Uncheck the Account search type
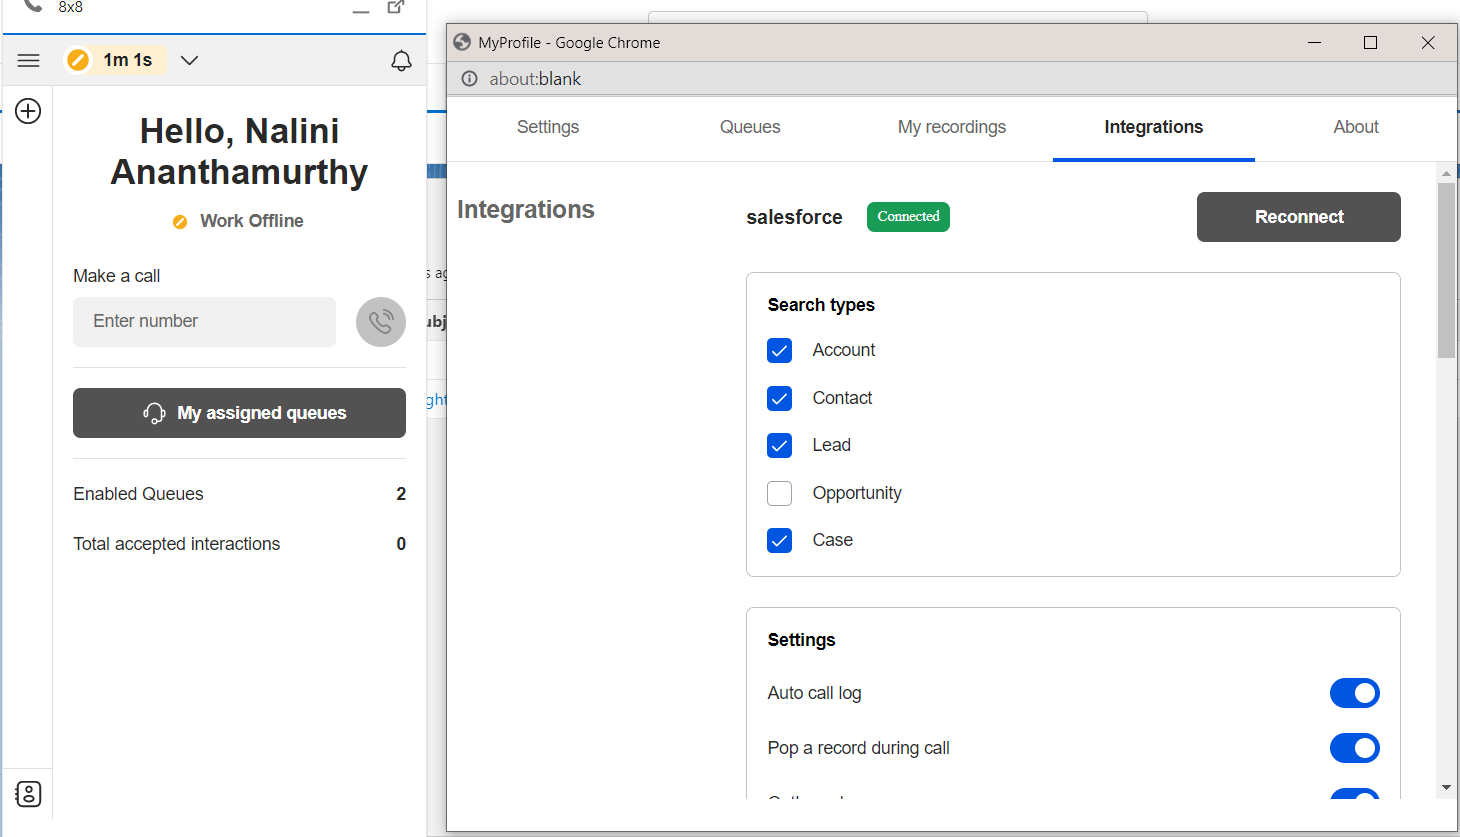The height and width of the screenshot is (837, 1460). (779, 350)
